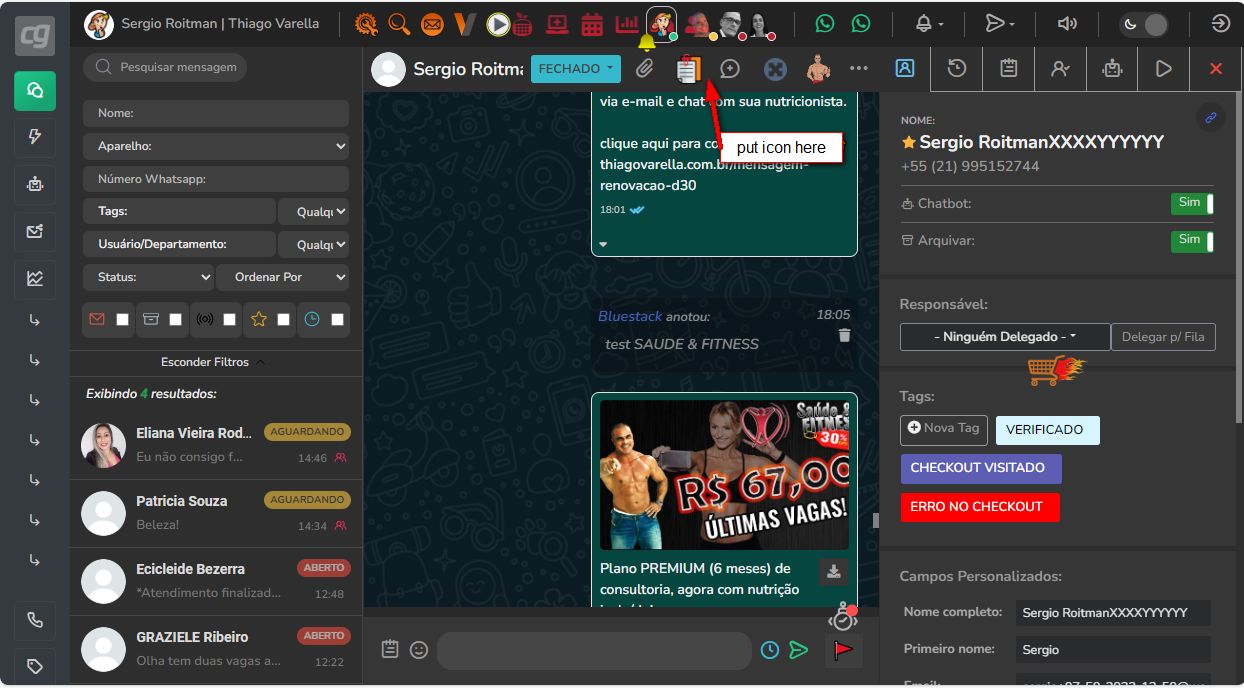Viewport: 1244px width, 688px height.
Task: Click the bodybuilder icon in chat header
Action: coord(818,69)
